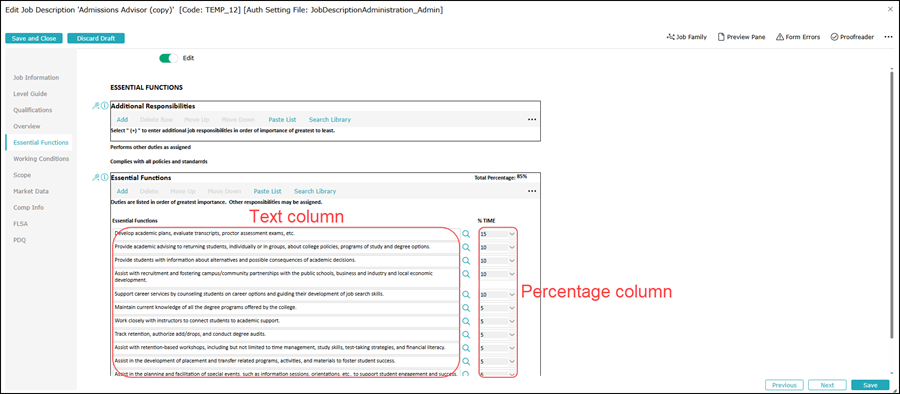
Task: Go to Comp Info section
Action: point(29,207)
